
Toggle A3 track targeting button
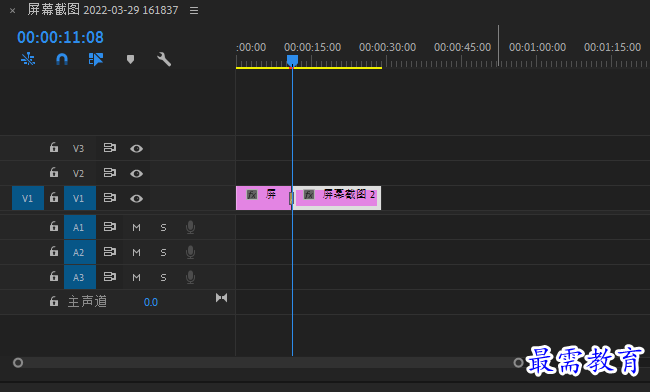(x=80, y=277)
